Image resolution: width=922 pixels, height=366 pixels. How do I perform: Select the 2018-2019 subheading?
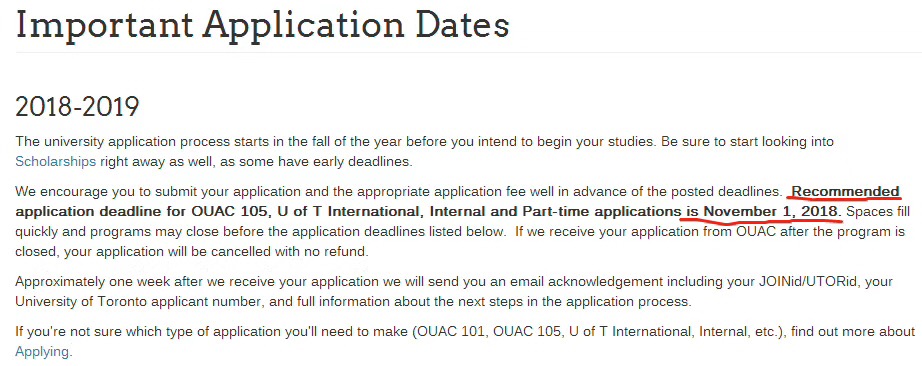[x=77, y=108]
